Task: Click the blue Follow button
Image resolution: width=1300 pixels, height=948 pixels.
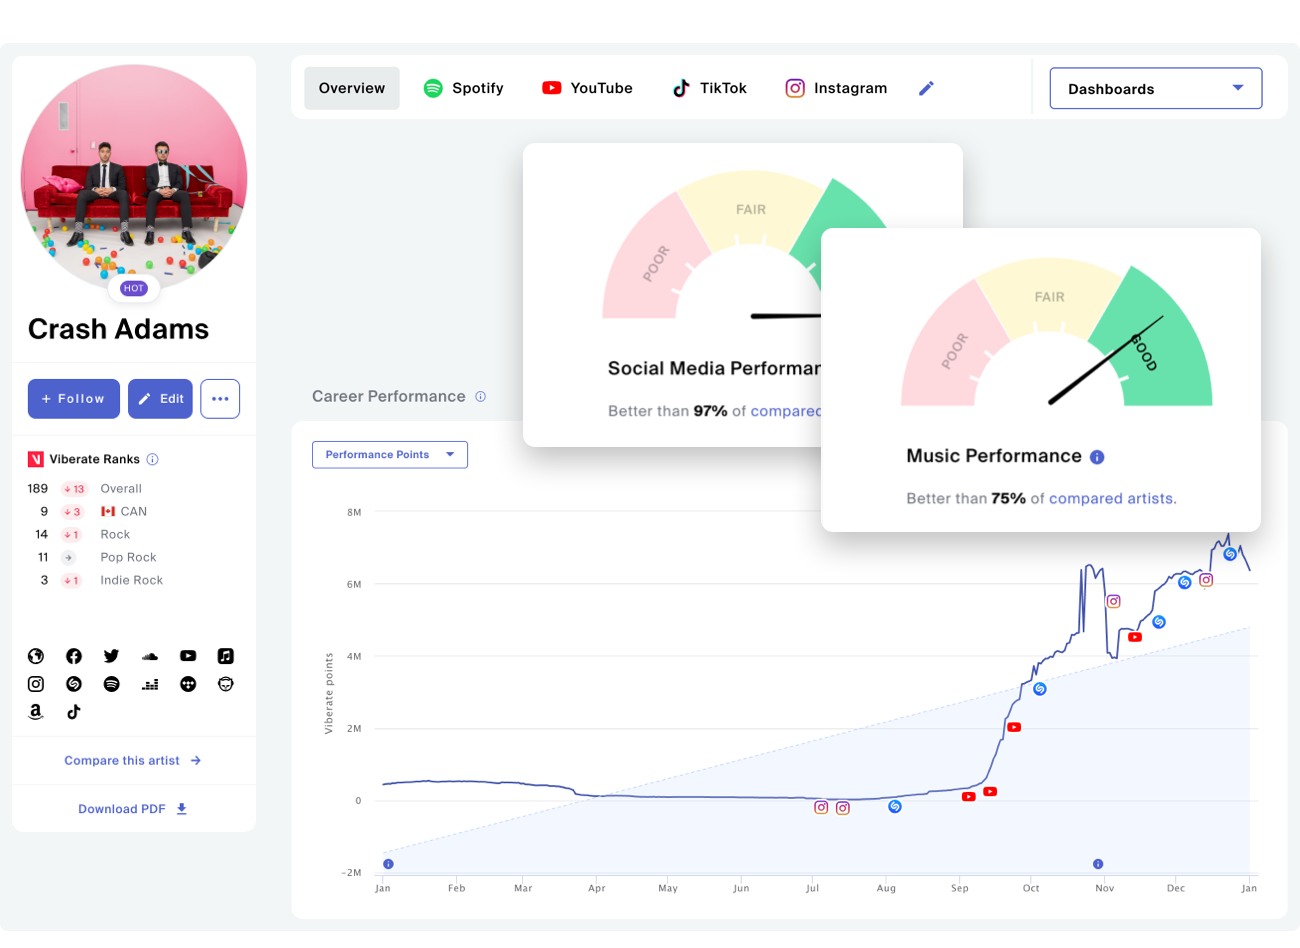Action: (x=74, y=399)
